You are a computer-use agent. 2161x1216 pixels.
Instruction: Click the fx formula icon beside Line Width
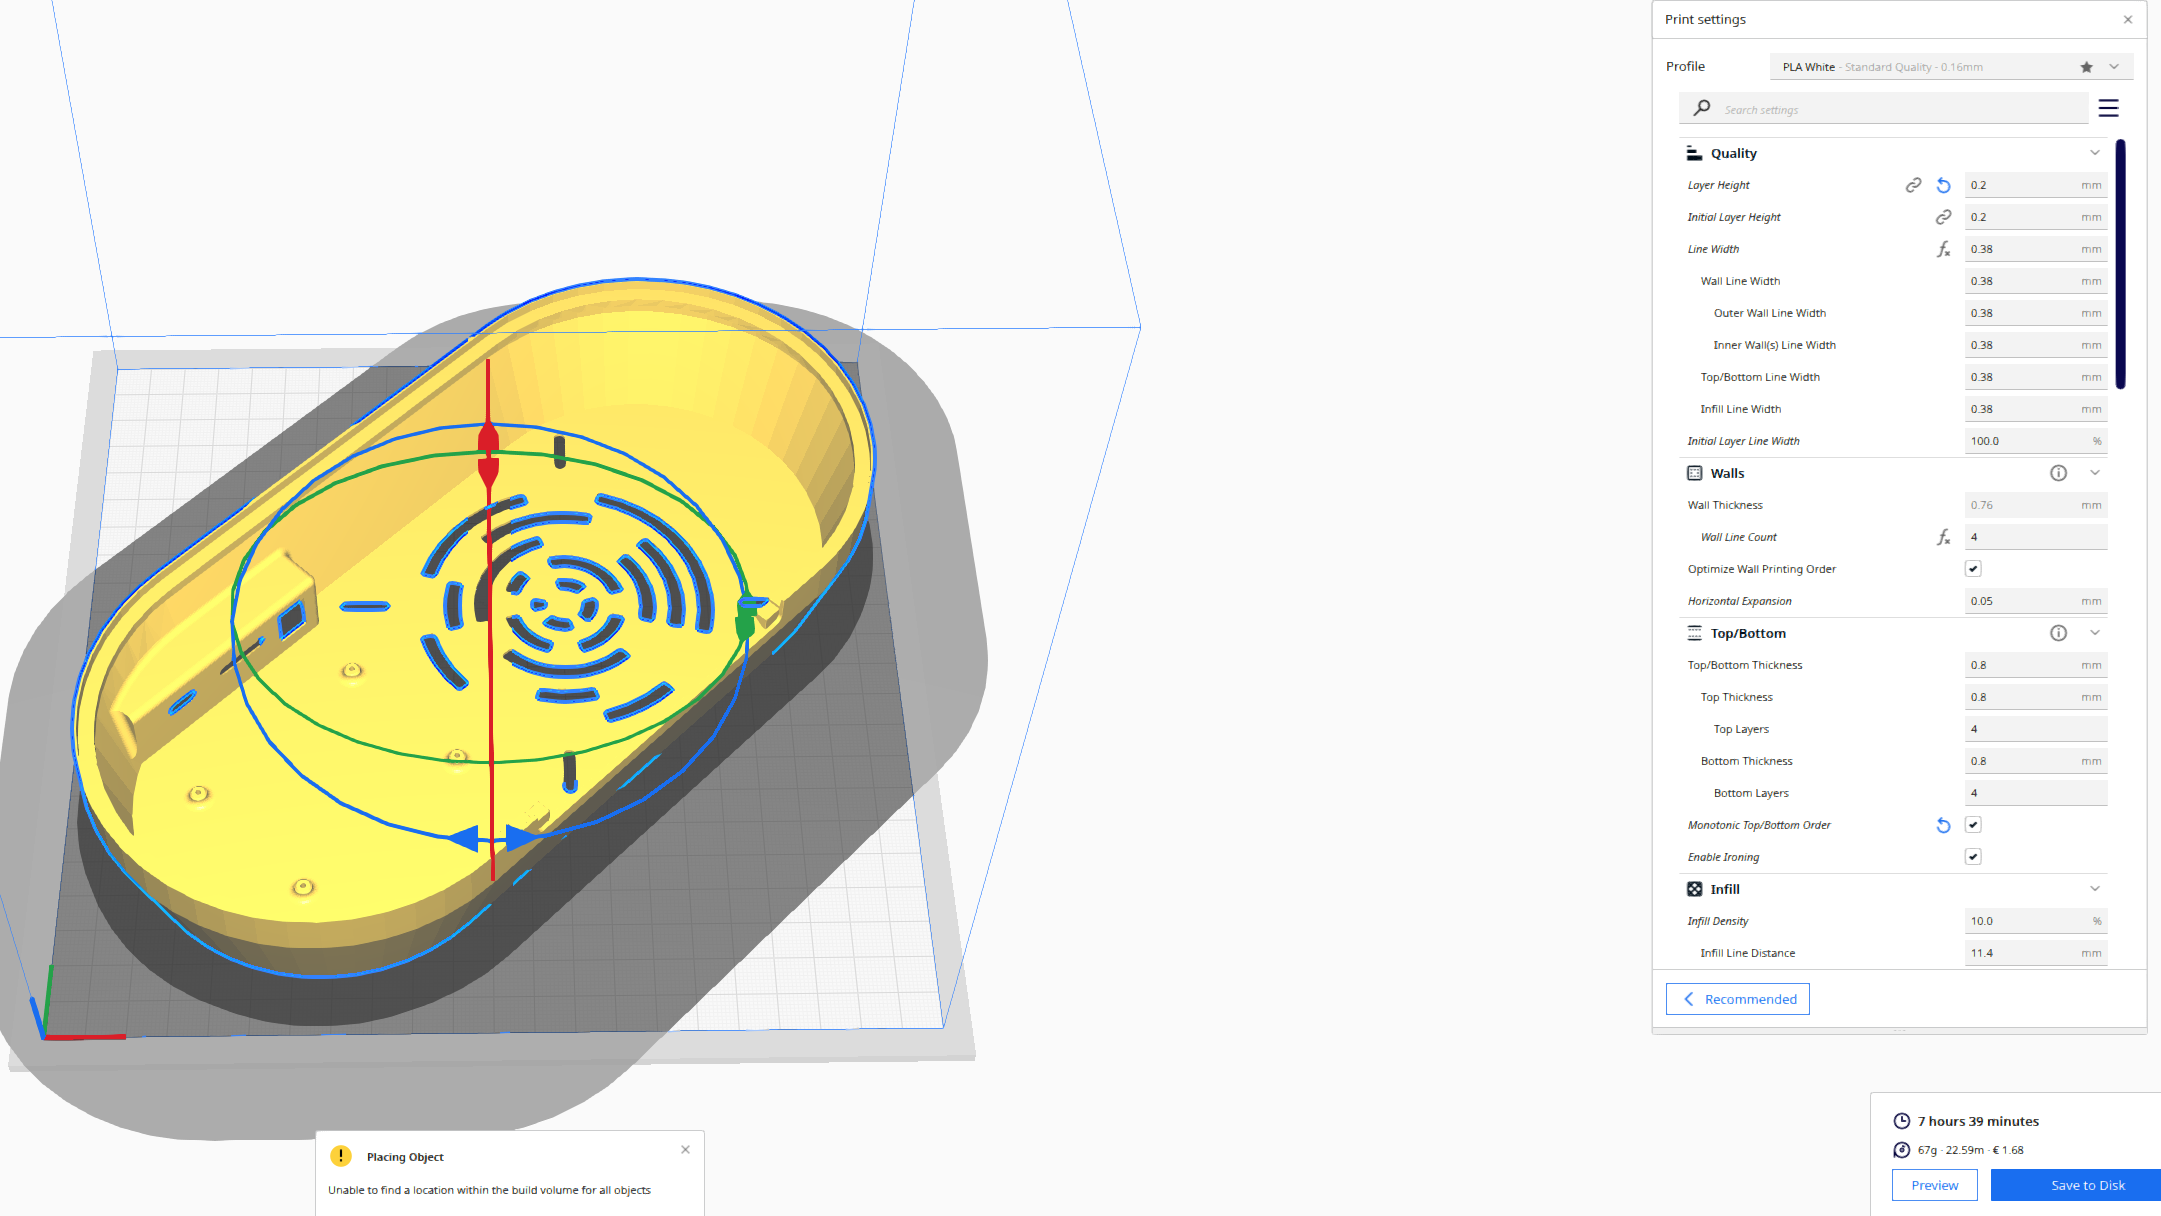point(1945,250)
